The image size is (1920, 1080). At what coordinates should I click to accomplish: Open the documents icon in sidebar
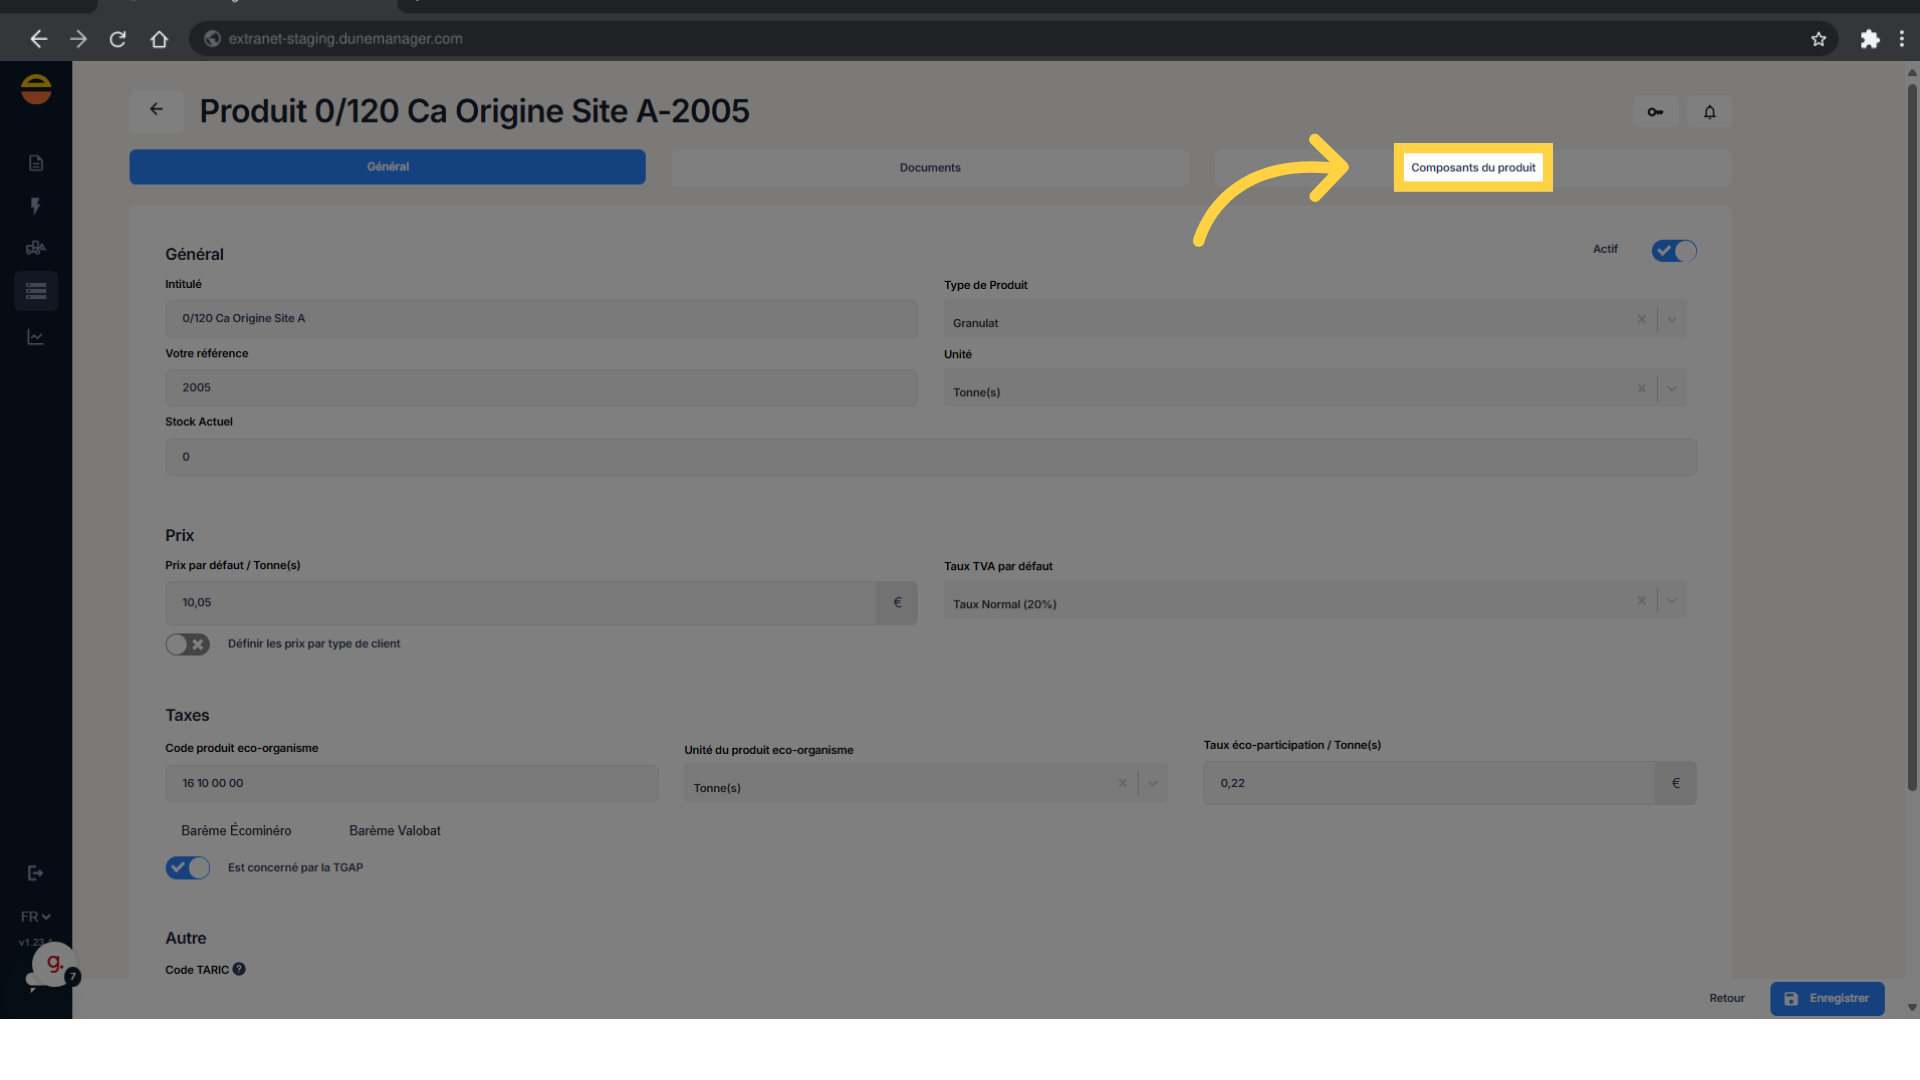click(36, 163)
